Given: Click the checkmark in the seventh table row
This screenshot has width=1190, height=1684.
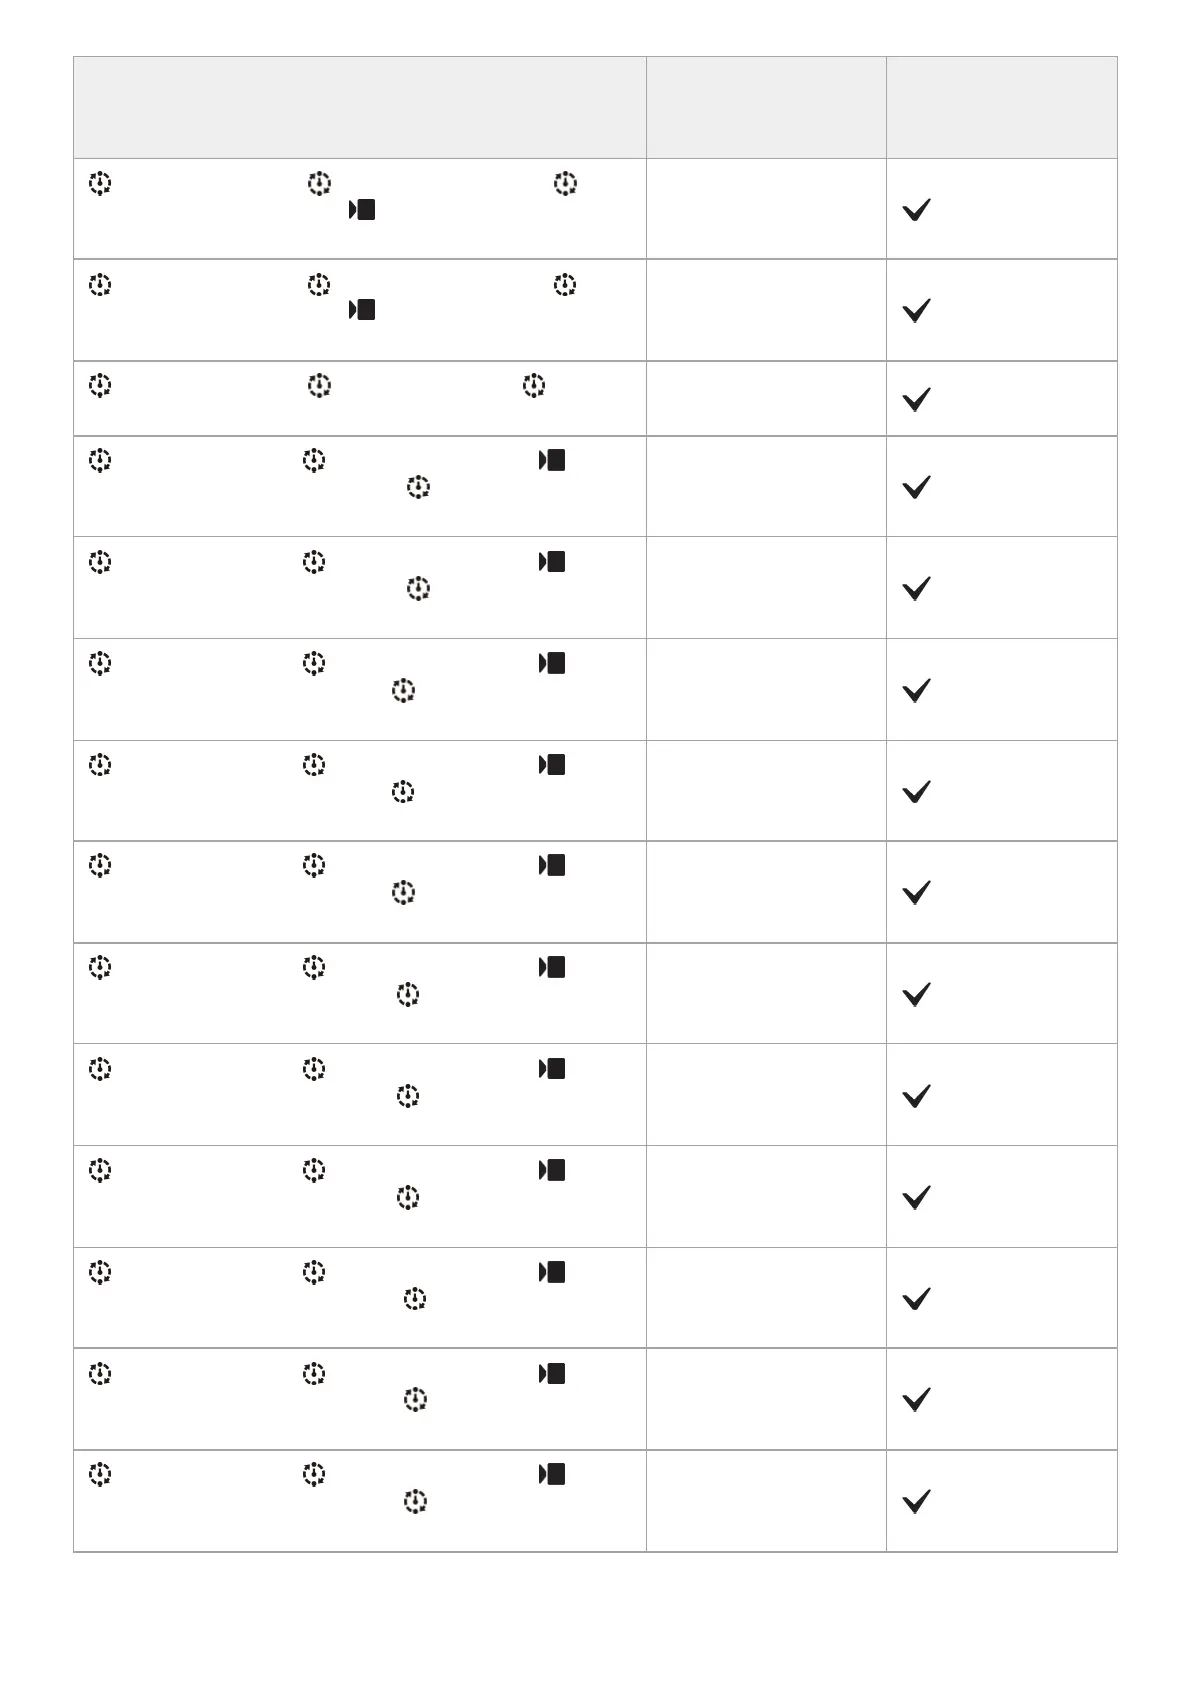Looking at the screenshot, I should [x=916, y=791].
